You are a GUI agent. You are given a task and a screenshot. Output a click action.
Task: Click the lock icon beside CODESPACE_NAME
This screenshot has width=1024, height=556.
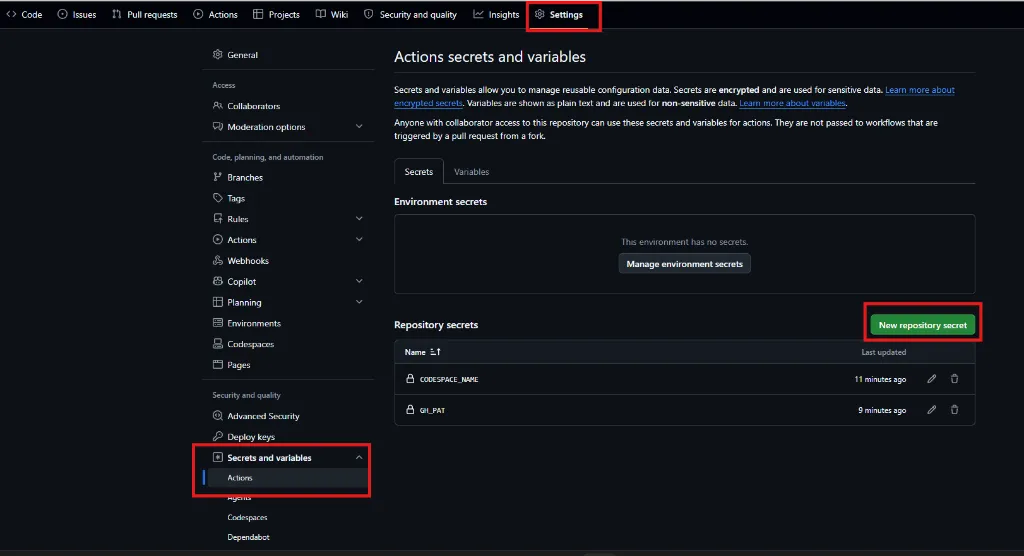(410, 378)
